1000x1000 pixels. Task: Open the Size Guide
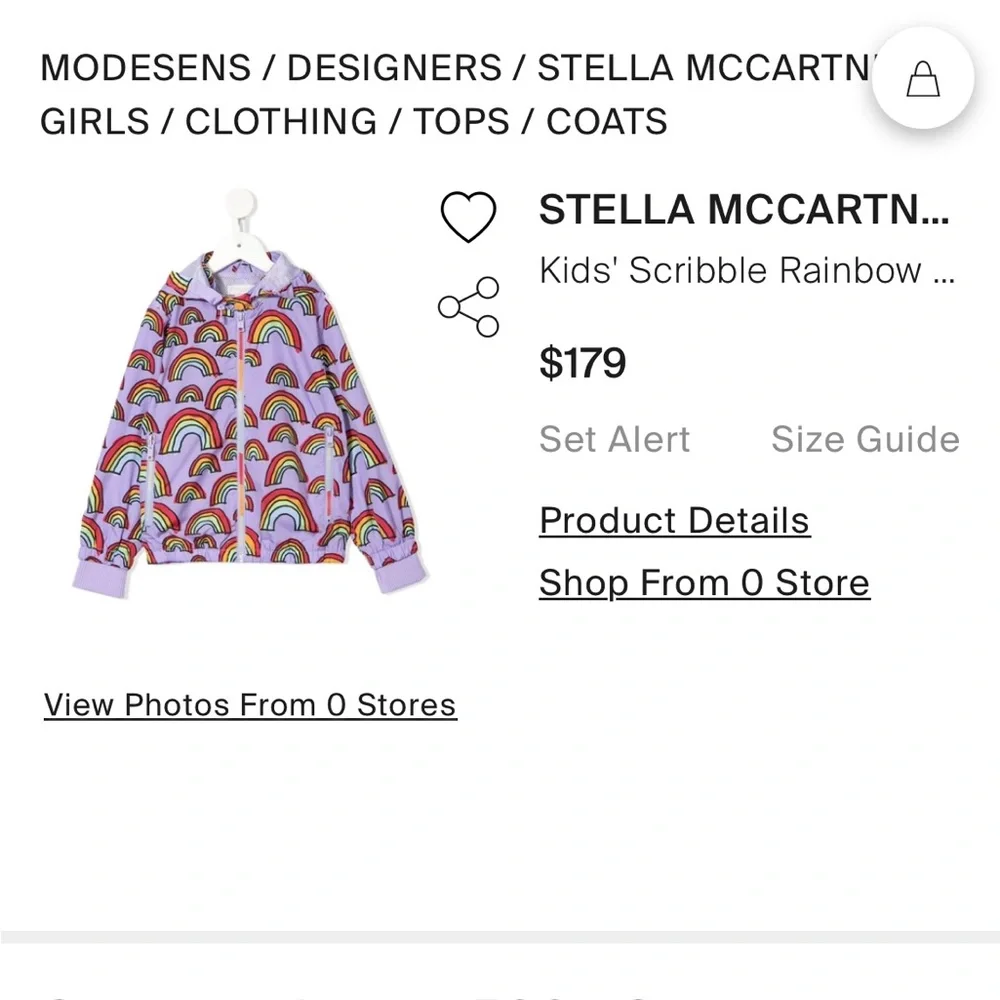pos(865,438)
